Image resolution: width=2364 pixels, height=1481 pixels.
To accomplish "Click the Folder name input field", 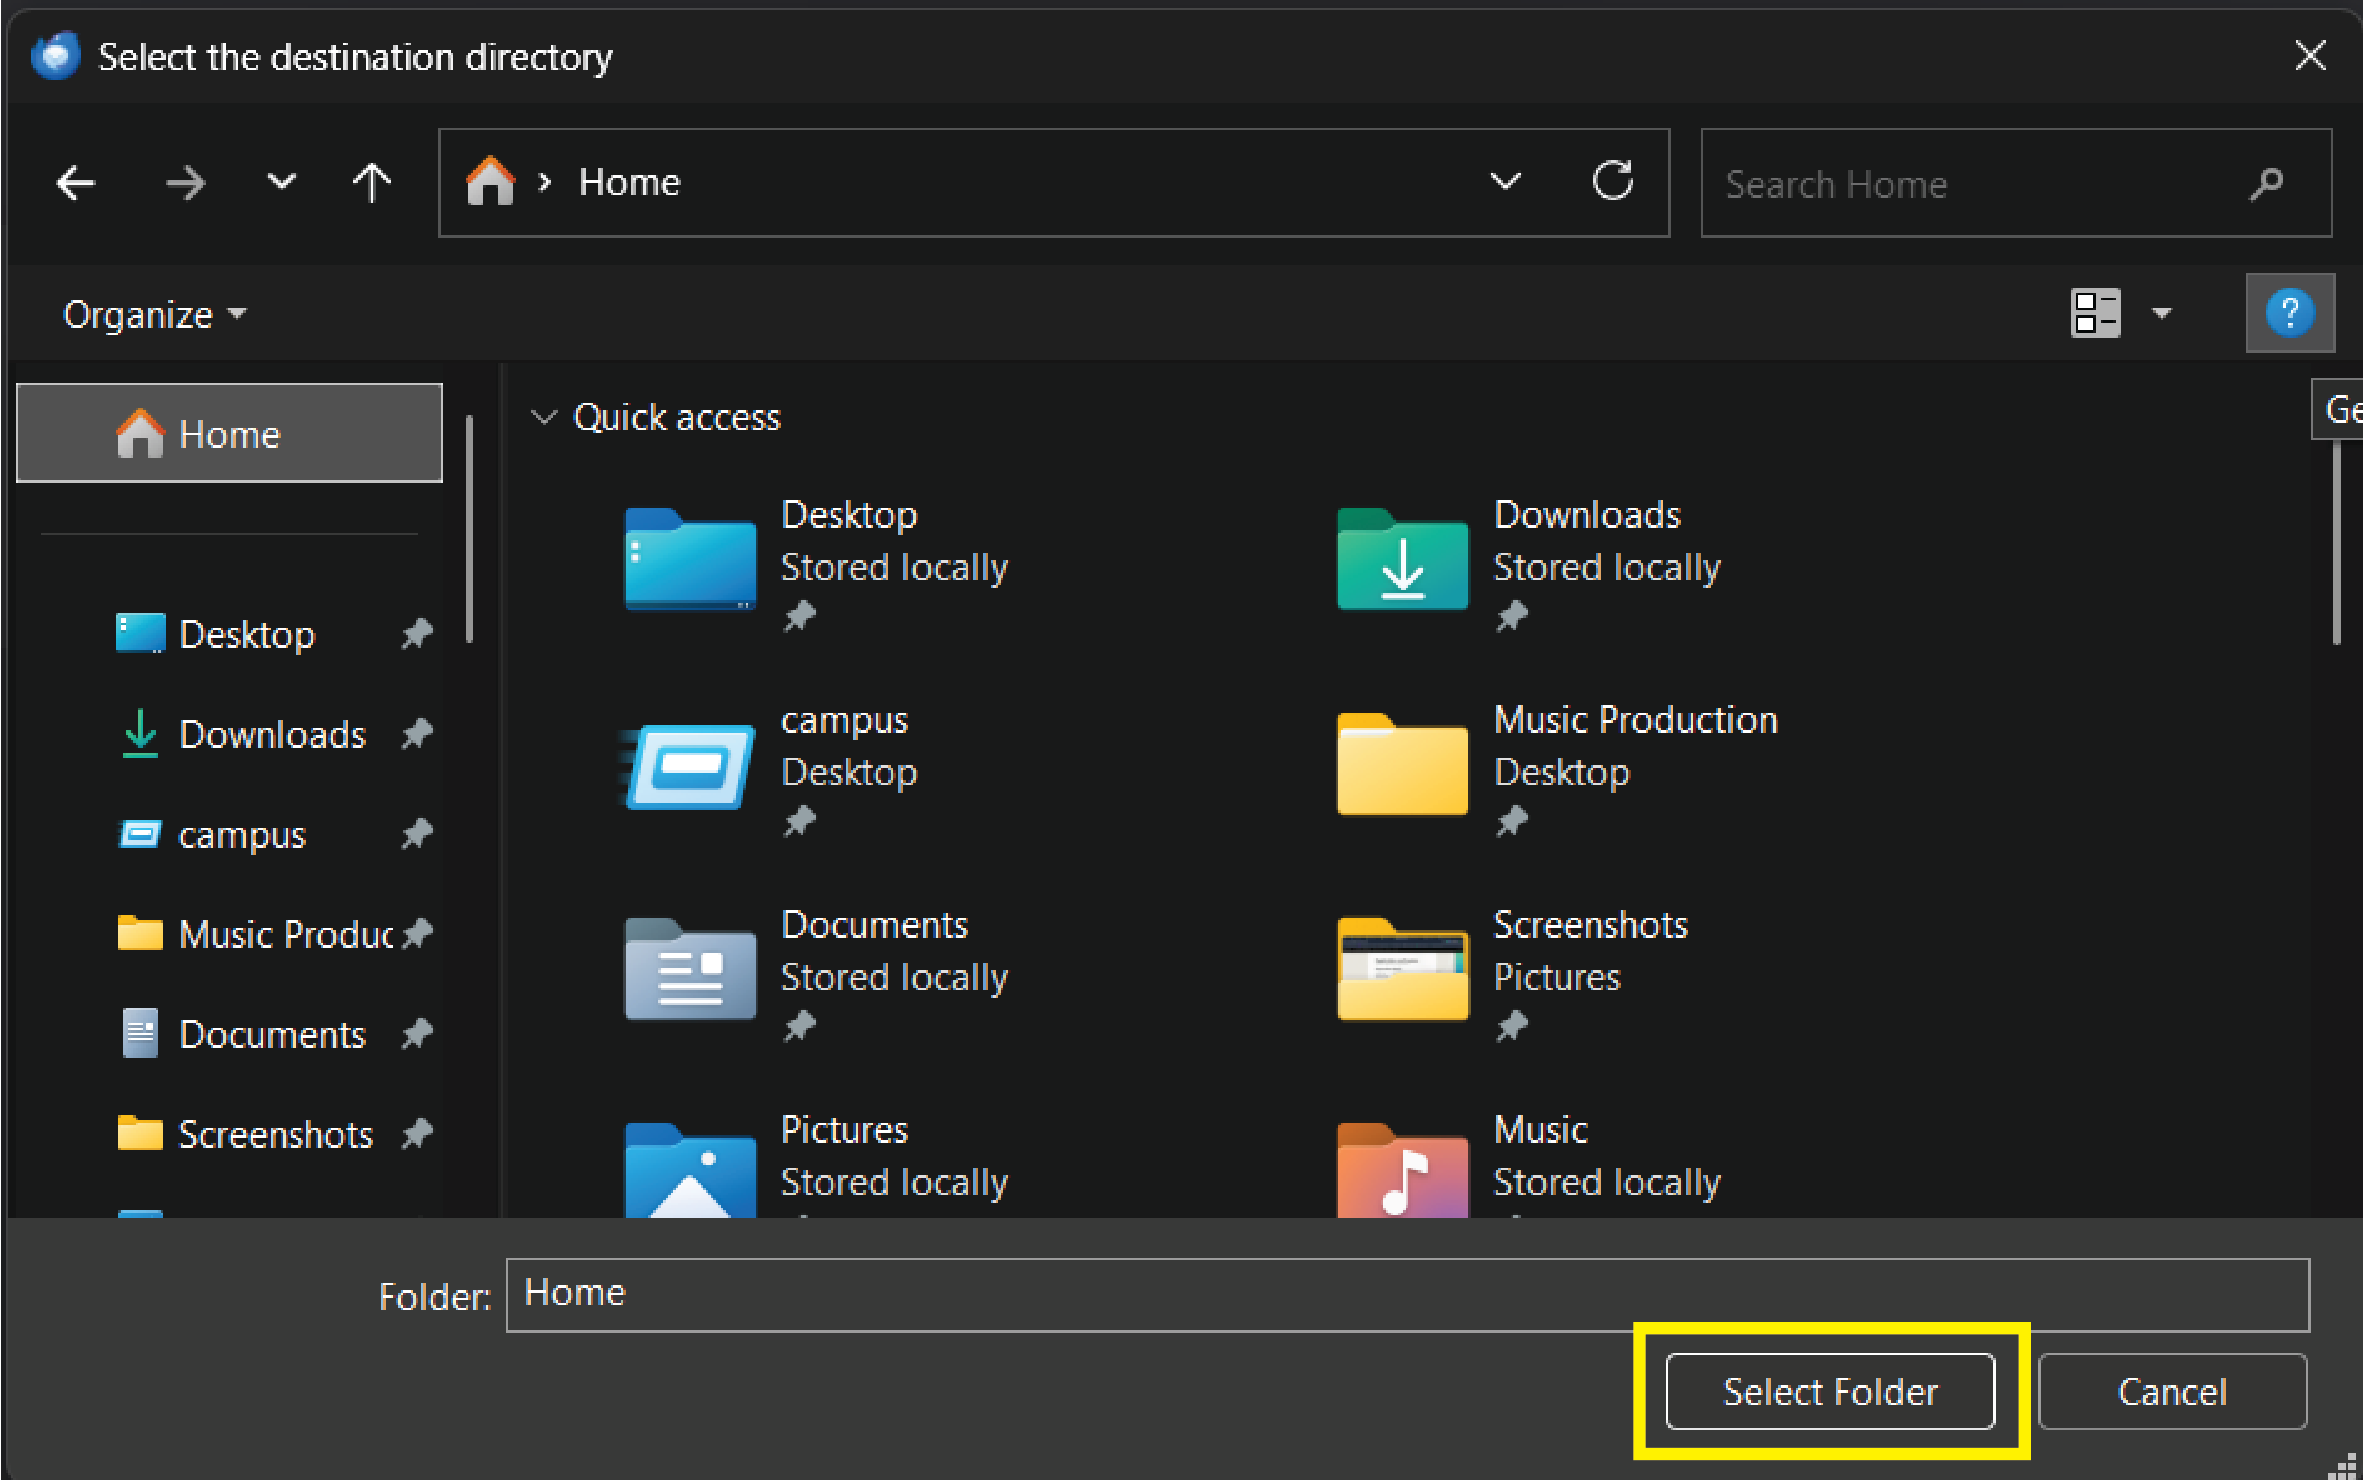I will 1406,1295.
